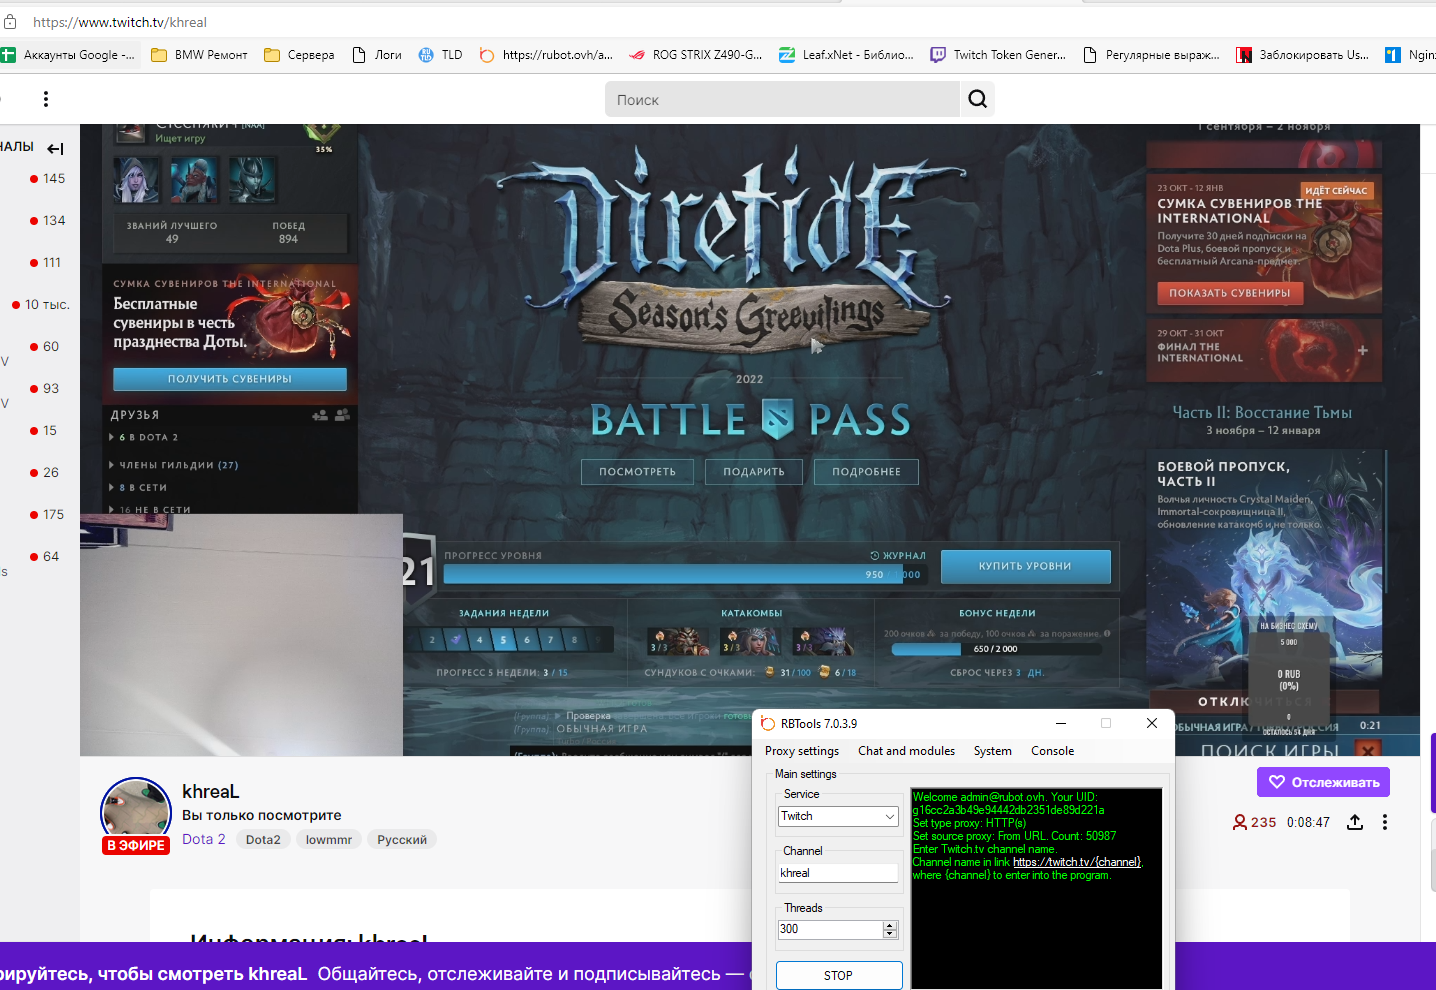Collapse the channels sidebar arrow
This screenshot has height=990, width=1436.
tap(55, 149)
